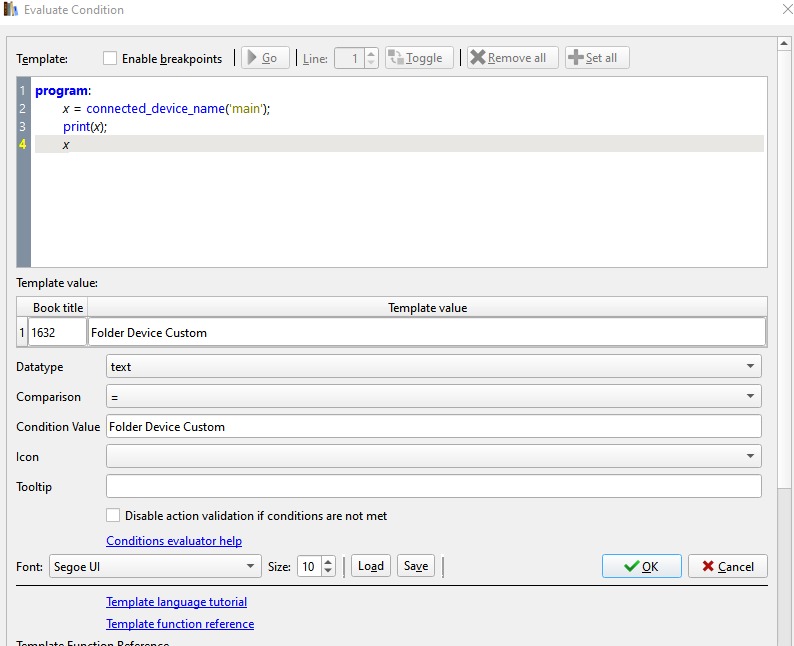Select the 1632 book title cell
This screenshot has width=794, height=646.
click(x=57, y=332)
